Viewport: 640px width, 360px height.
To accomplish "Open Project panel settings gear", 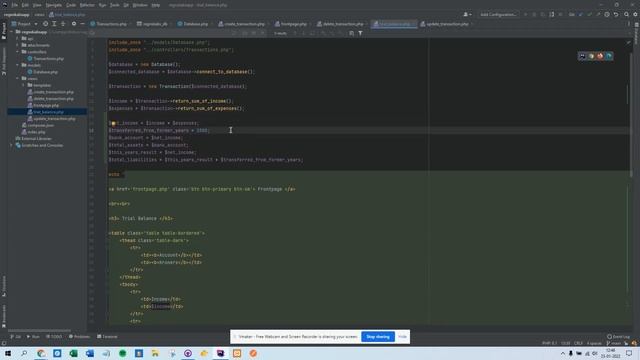I will coord(74,24).
